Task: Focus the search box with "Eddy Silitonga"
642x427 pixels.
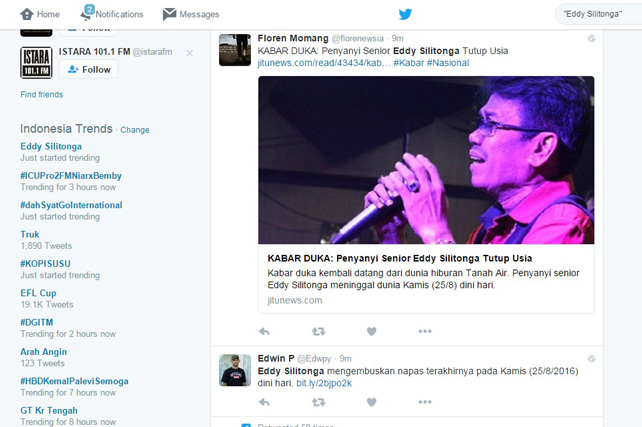Action: coord(599,14)
